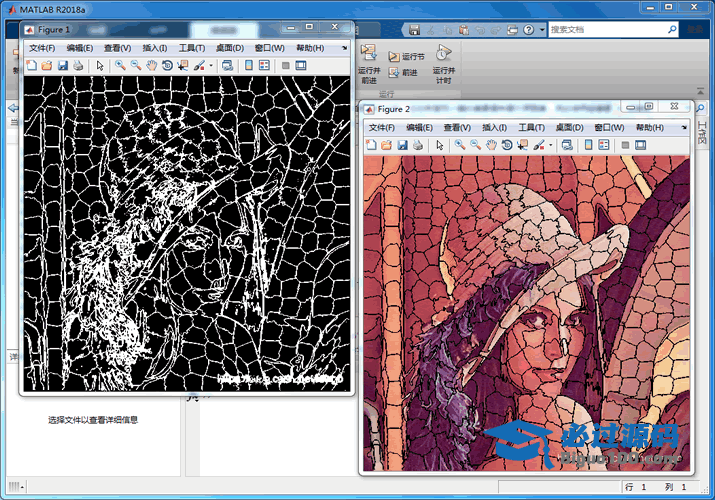The image size is (715, 500).
Task: Activate Zoom Out tool in Figure 2
Action: [475, 145]
